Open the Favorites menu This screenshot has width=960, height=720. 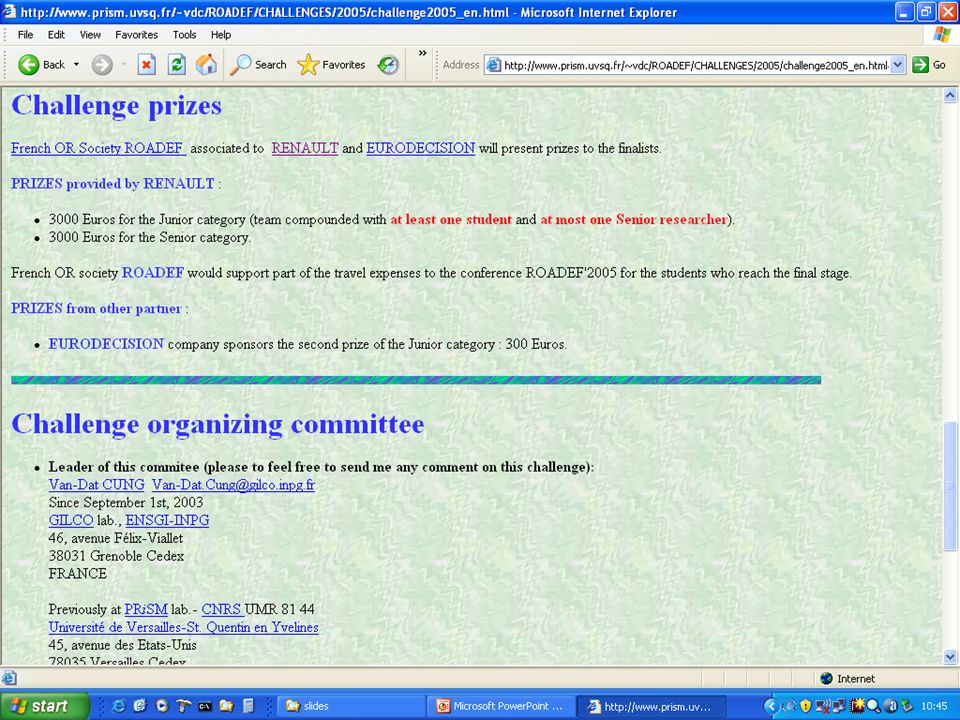pyautogui.click(x=137, y=35)
